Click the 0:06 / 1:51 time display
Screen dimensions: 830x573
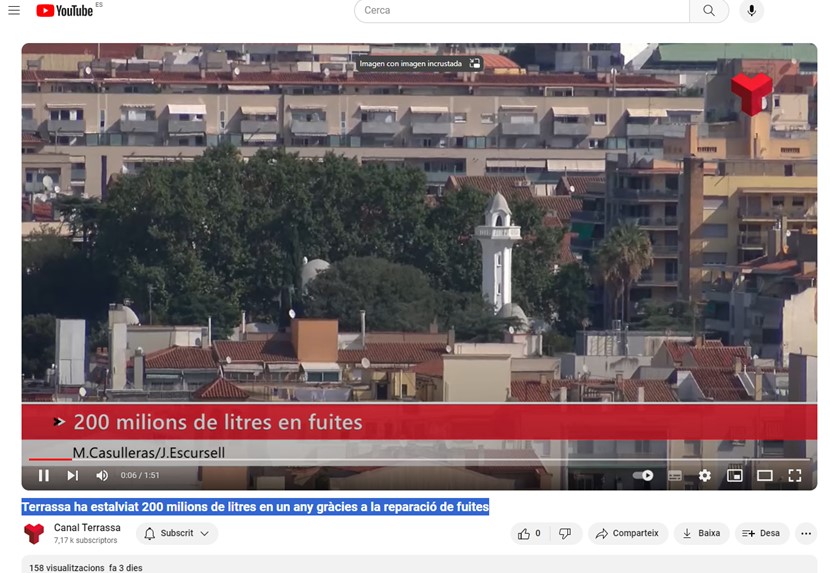click(140, 476)
